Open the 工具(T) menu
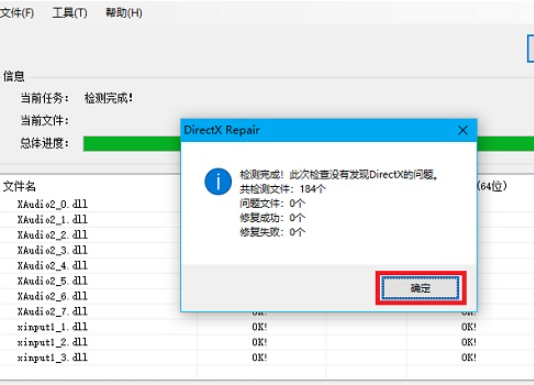The width and height of the screenshot is (534, 385). 69,13
